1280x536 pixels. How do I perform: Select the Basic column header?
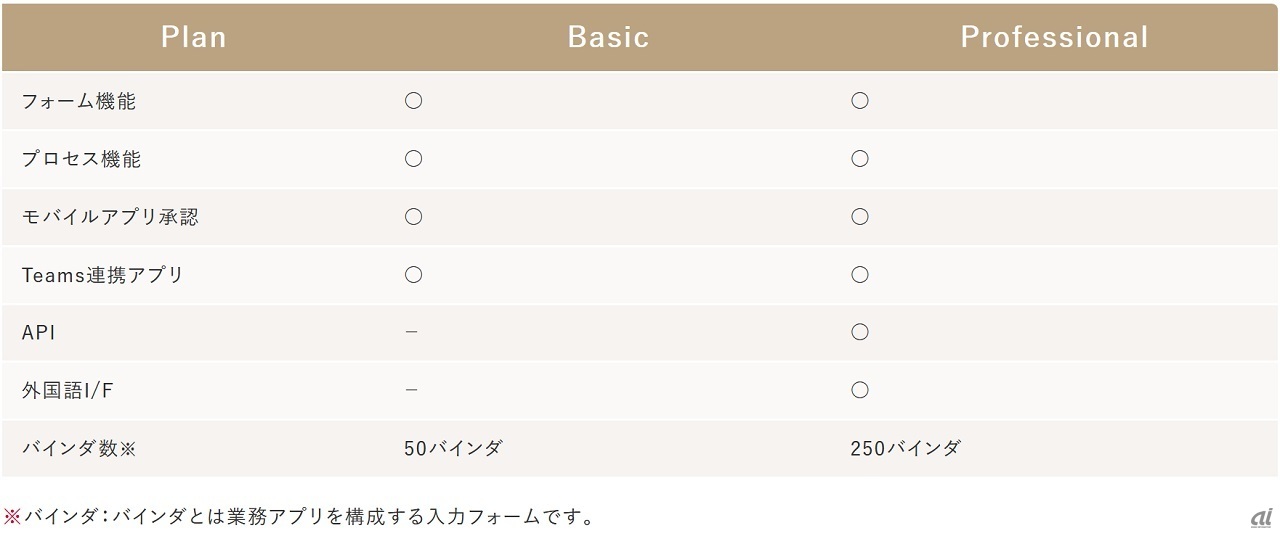pyautogui.click(x=608, y=38)
